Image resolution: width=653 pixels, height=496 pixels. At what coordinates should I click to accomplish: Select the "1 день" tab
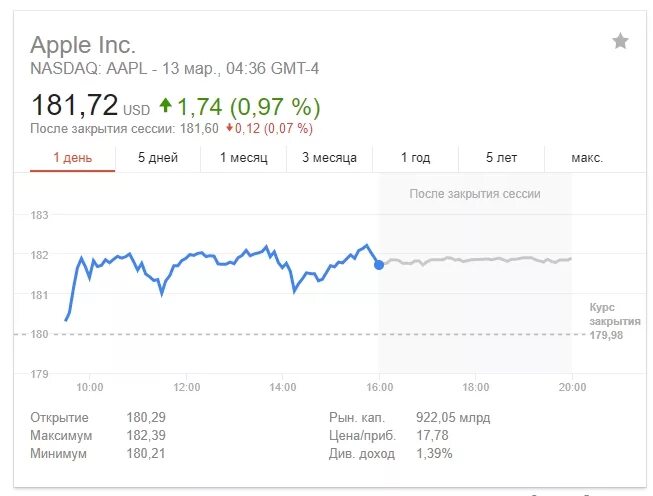72,158
